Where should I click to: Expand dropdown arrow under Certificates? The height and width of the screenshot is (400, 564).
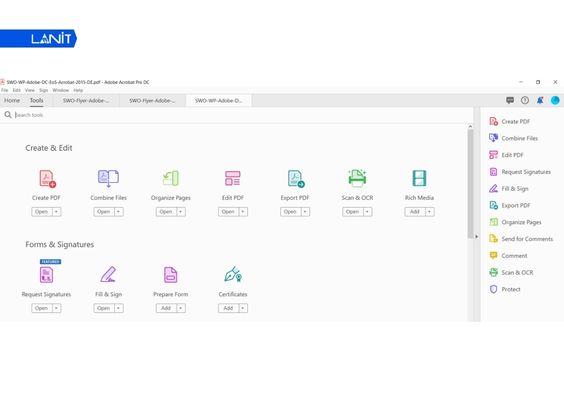(x=243, y=308)
